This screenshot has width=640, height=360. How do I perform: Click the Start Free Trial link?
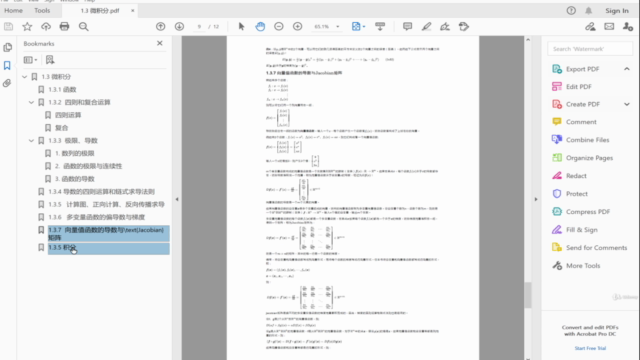590,348
